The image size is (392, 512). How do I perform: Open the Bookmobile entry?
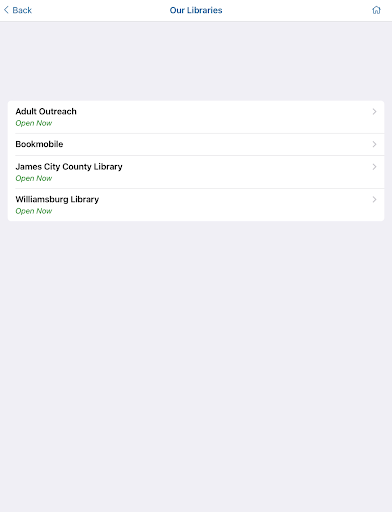coord(196,144)
